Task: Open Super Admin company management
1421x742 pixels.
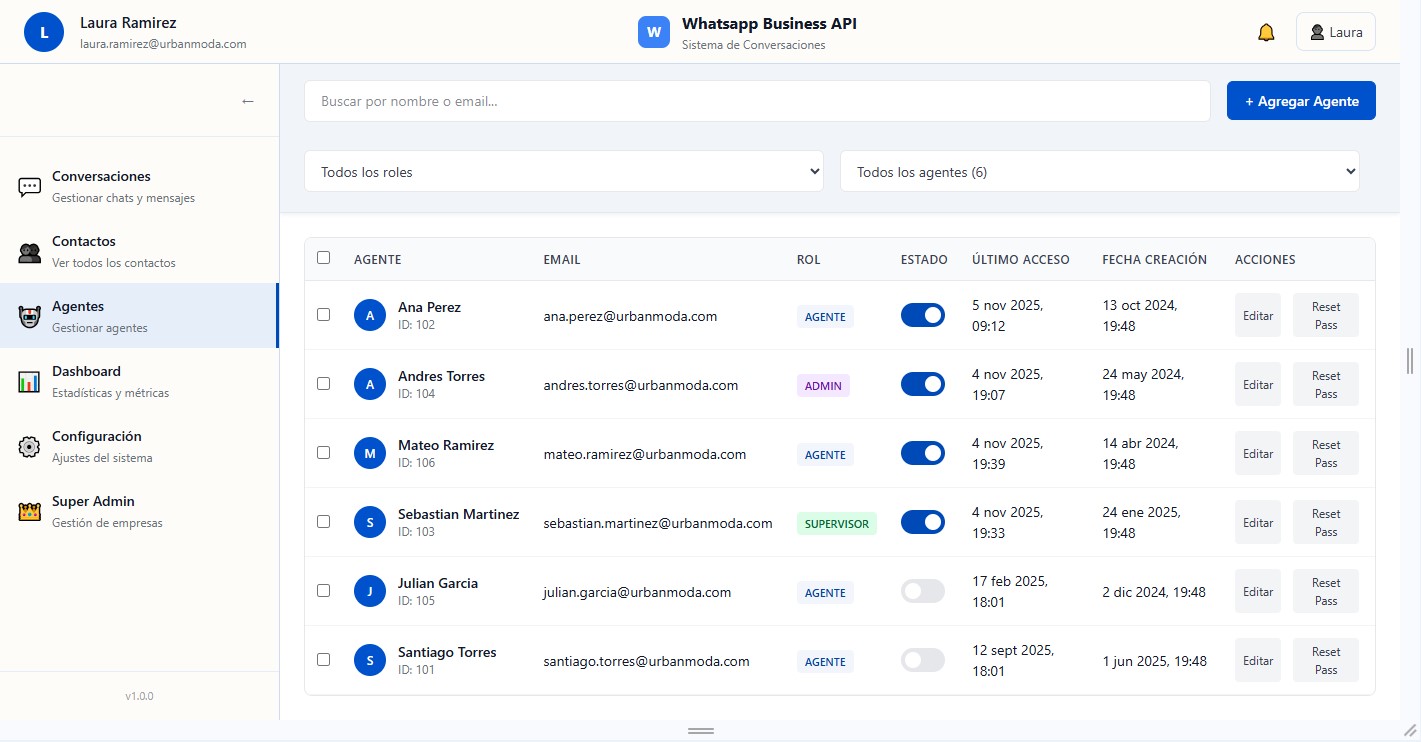Action: tap(139, 511)
